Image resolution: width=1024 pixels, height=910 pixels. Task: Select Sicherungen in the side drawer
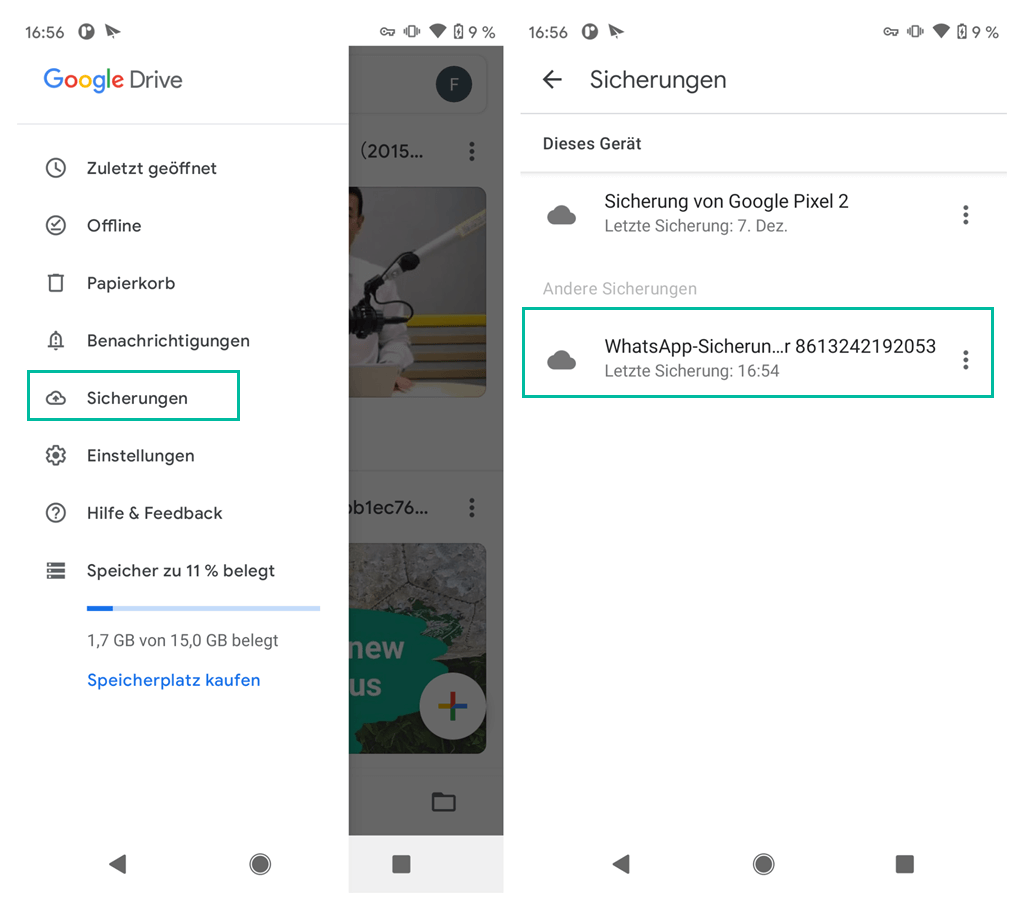pos(134,396)
